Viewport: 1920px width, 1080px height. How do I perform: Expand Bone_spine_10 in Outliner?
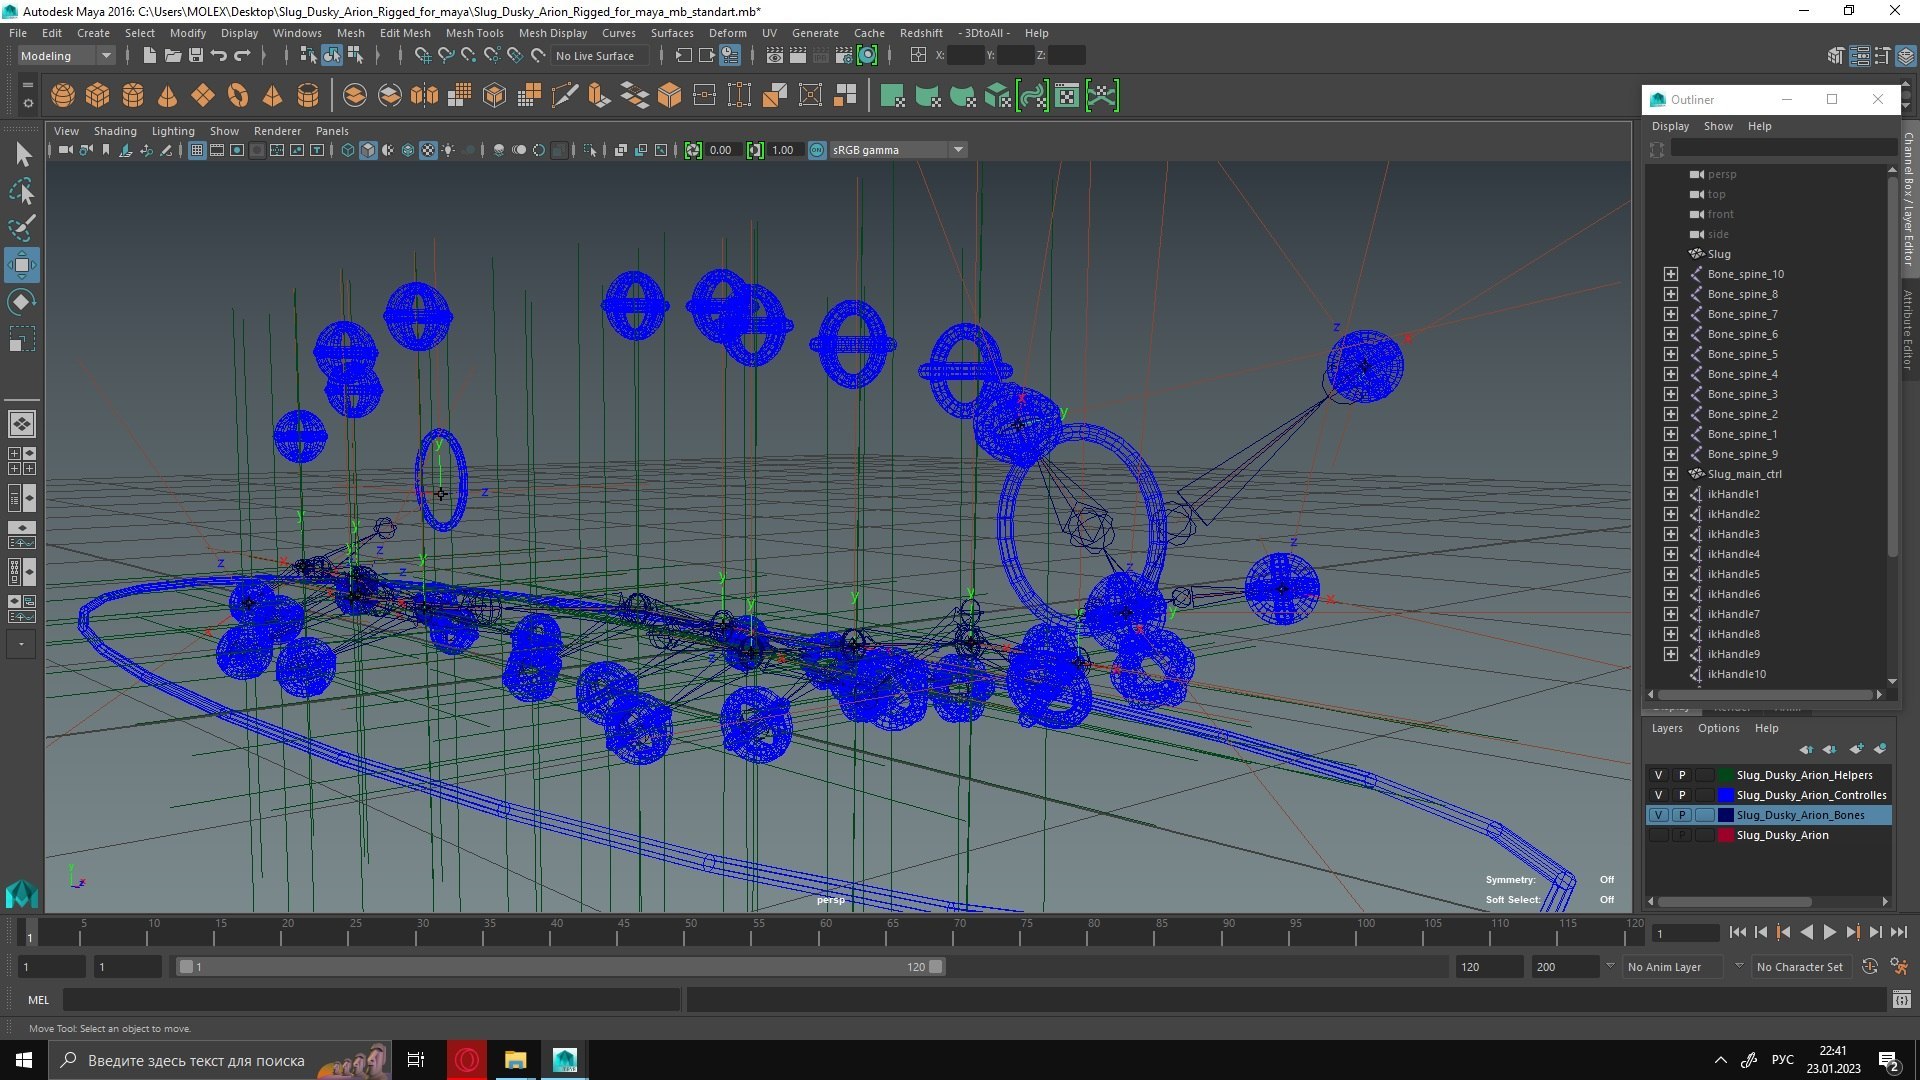(1671, 274)
